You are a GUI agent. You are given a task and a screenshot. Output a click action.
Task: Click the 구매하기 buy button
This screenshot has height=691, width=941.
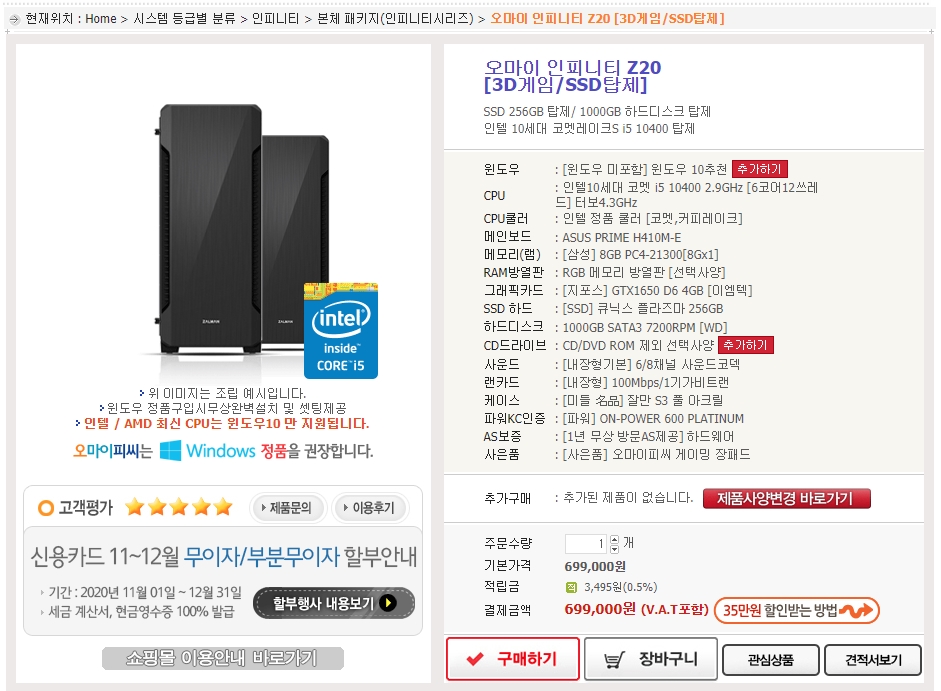click(513, 659)
